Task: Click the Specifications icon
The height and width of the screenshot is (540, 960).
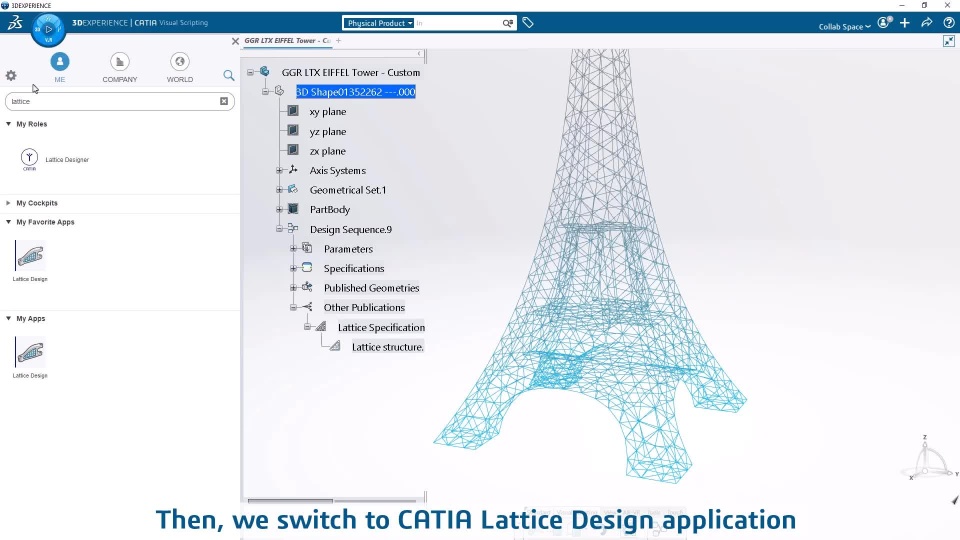Action: coord(307,268)
